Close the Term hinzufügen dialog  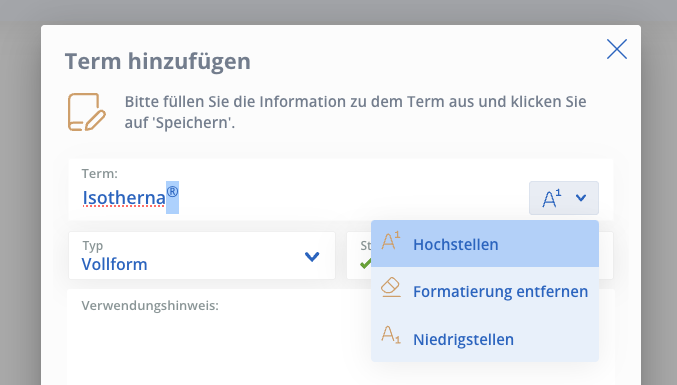pyautogui.click(x=617, y=49)
